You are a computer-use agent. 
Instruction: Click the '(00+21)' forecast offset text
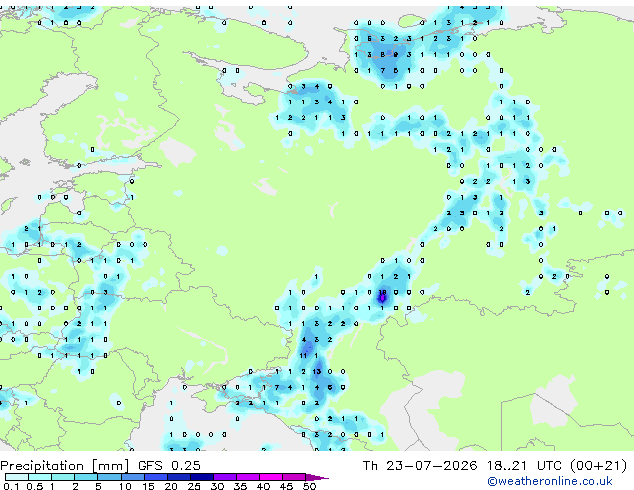[x=598, y=466]
